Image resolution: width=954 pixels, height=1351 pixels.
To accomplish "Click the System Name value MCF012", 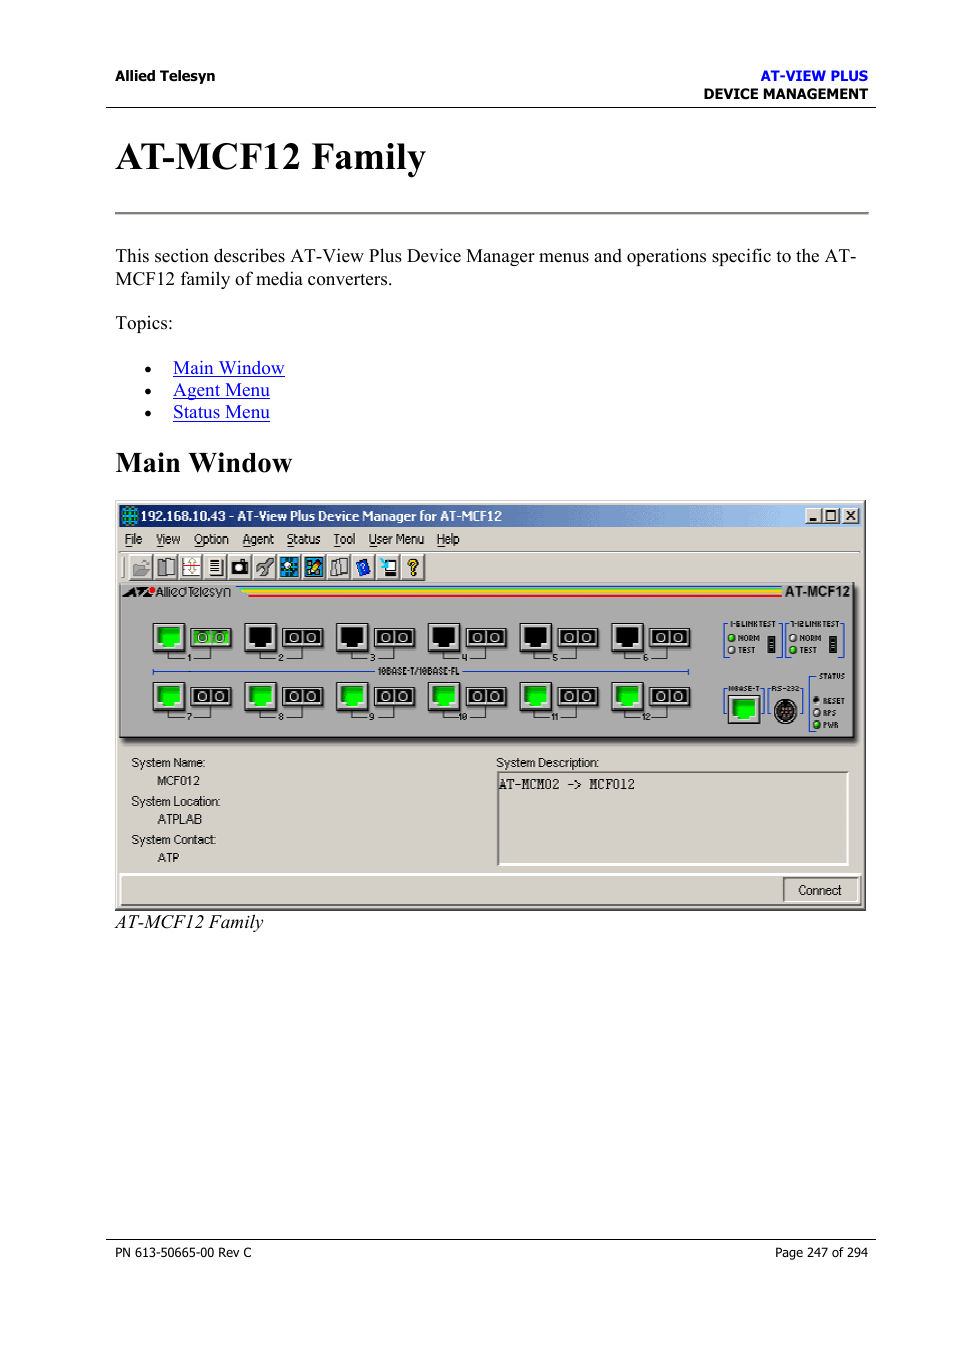I will click(178, 781).
